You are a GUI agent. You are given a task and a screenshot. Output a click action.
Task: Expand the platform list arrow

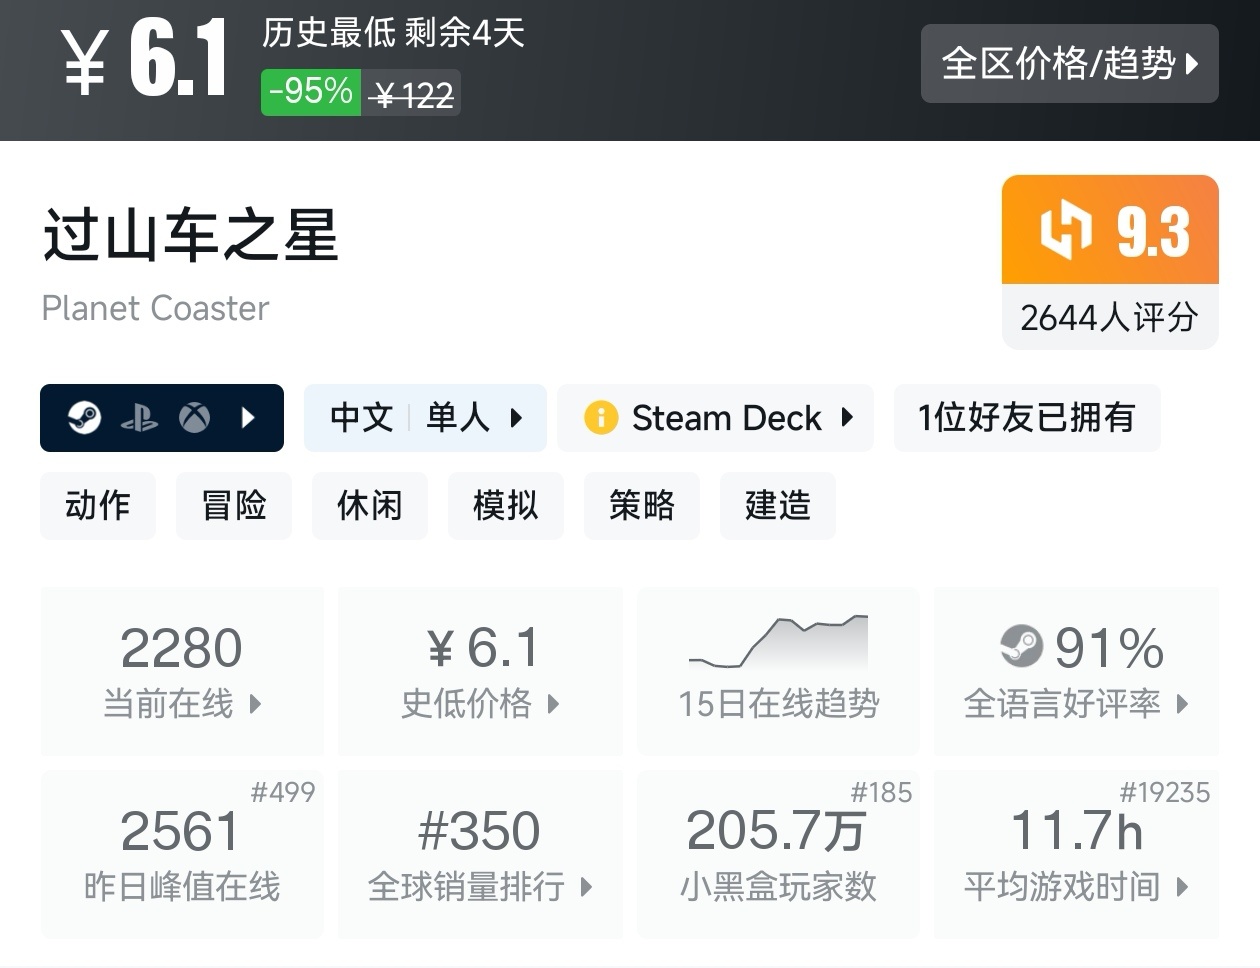[x=249, y=417]
